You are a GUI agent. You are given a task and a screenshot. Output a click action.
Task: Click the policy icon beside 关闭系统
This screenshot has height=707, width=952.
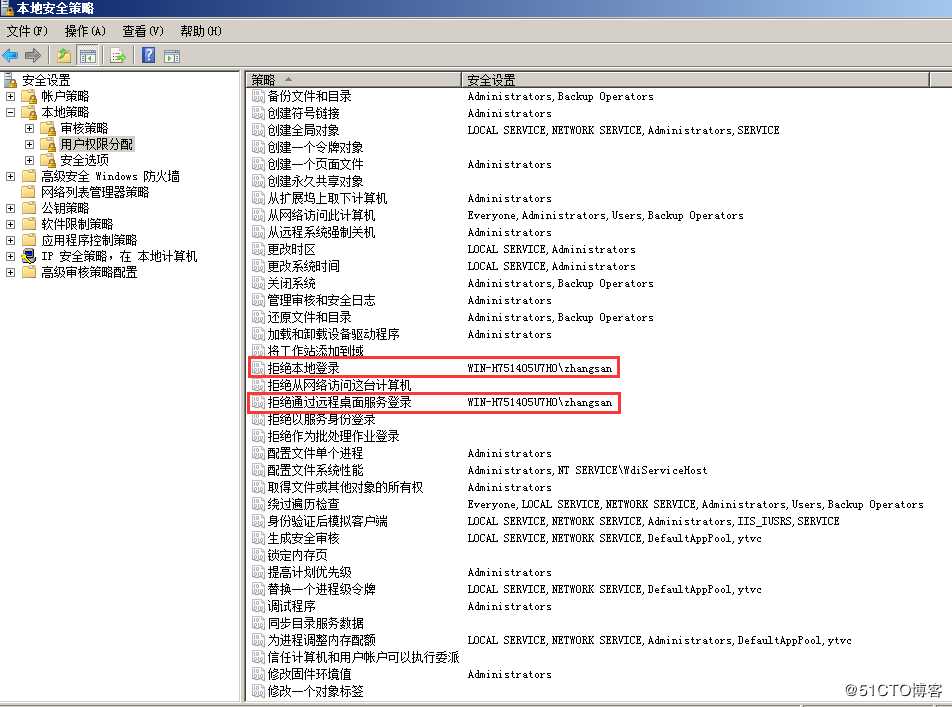click(x=258, y=283)
